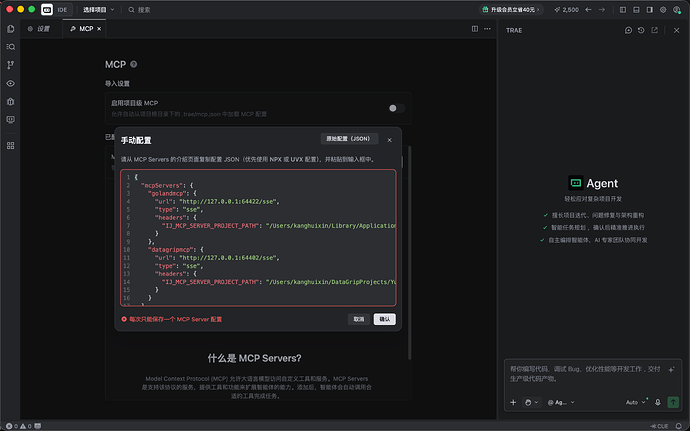Start a new chat in TRAE panel
The image size is (690, 431).
pos(628,30)
